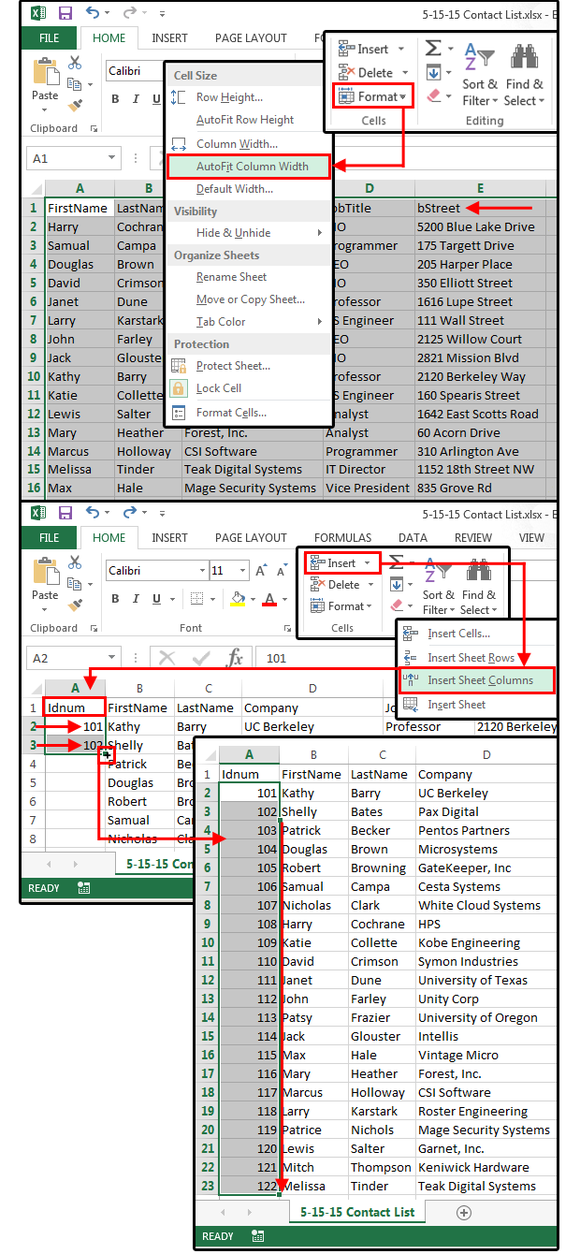Image resolution: width=580 pixels, height=1254 pixels.
Task: Open the FILE tab in the top Excel window
Action: pyautogui.click(x=49, y=38)
